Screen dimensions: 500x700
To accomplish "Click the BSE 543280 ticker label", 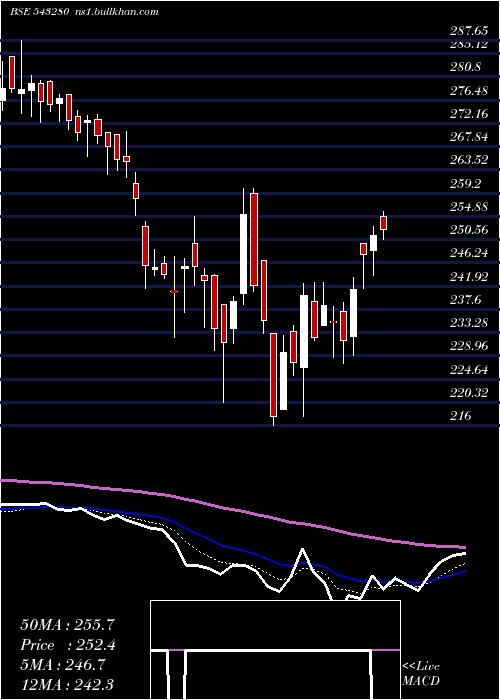I will tap(40, 12).
